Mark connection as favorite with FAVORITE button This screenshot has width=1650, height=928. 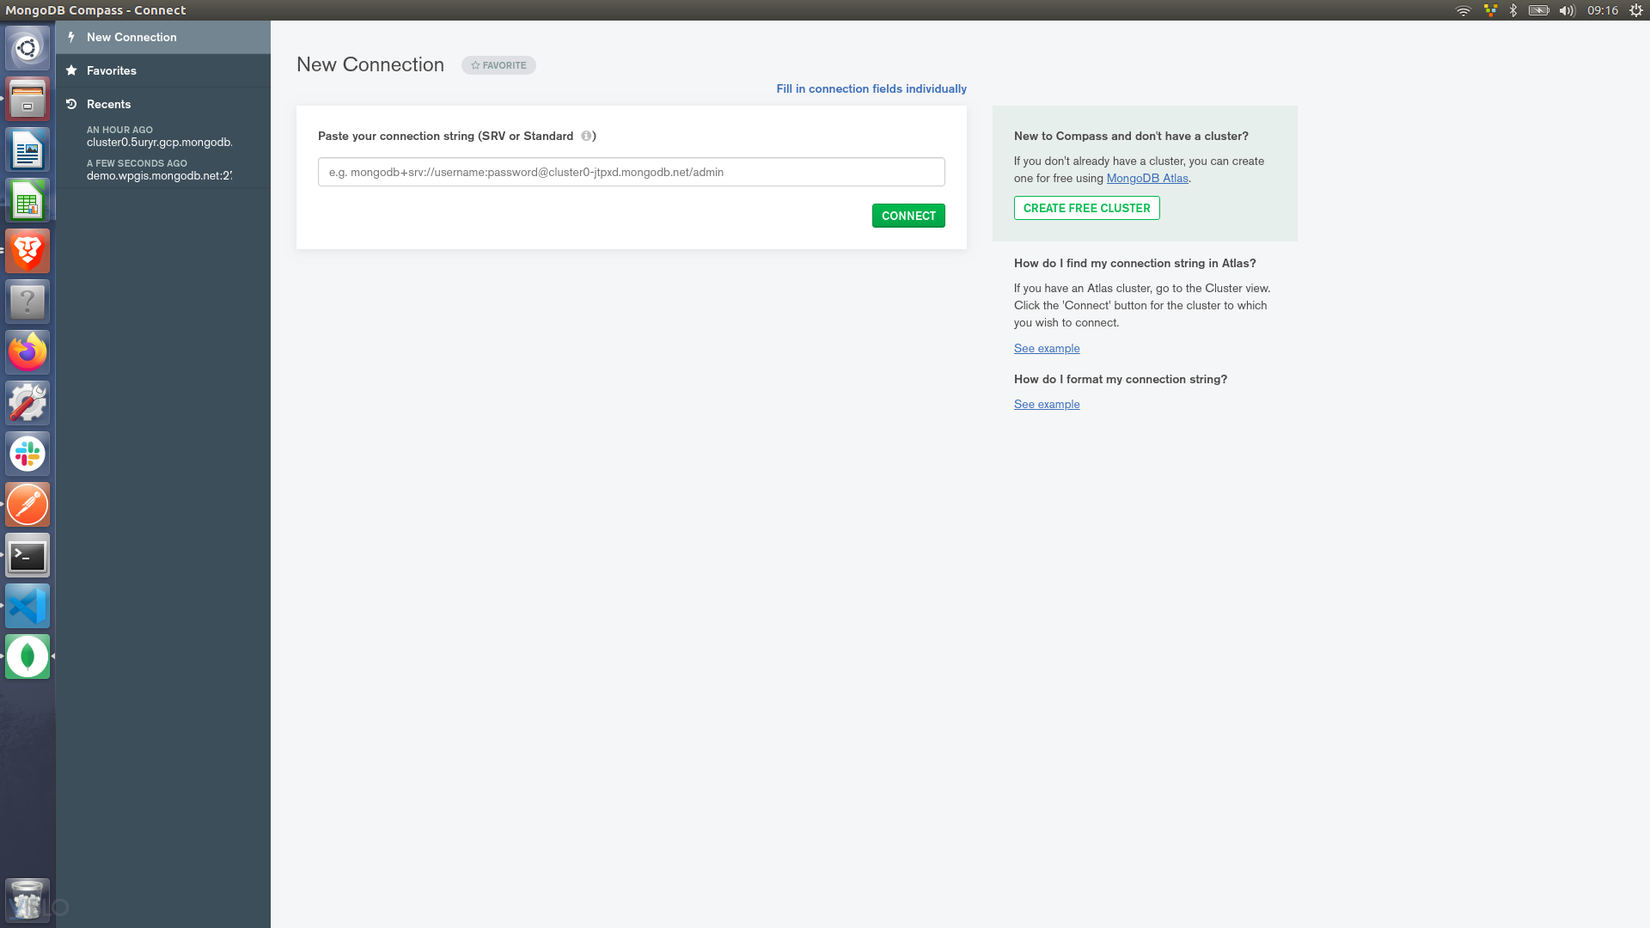coord(499,65)
